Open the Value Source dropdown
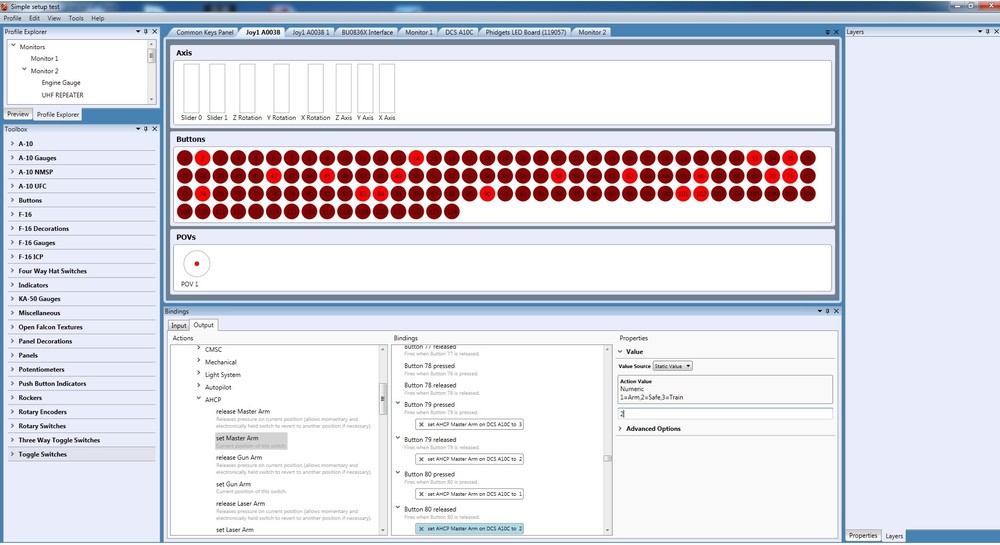1000x545 pixels. (672, 366)
